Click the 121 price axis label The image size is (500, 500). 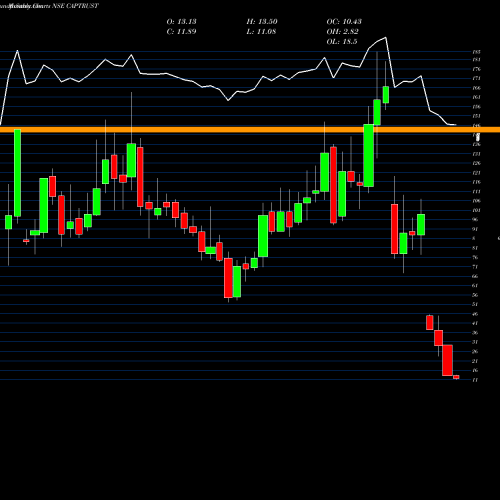click(476, 173)
